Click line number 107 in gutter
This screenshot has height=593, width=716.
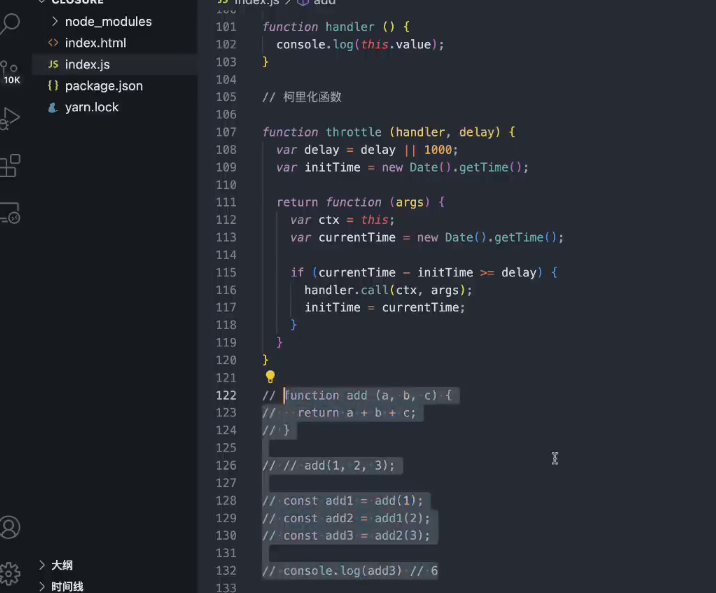tap(226, 132)
